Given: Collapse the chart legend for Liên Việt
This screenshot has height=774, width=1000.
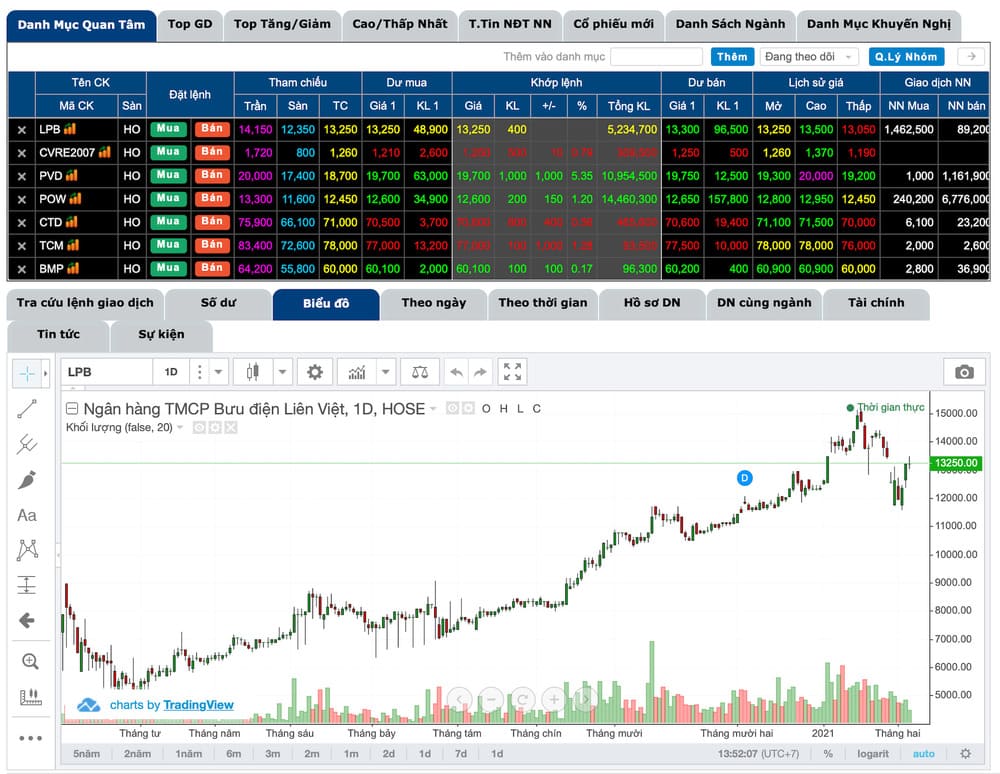Looking at the screenshot, I should tap(72, 409).
